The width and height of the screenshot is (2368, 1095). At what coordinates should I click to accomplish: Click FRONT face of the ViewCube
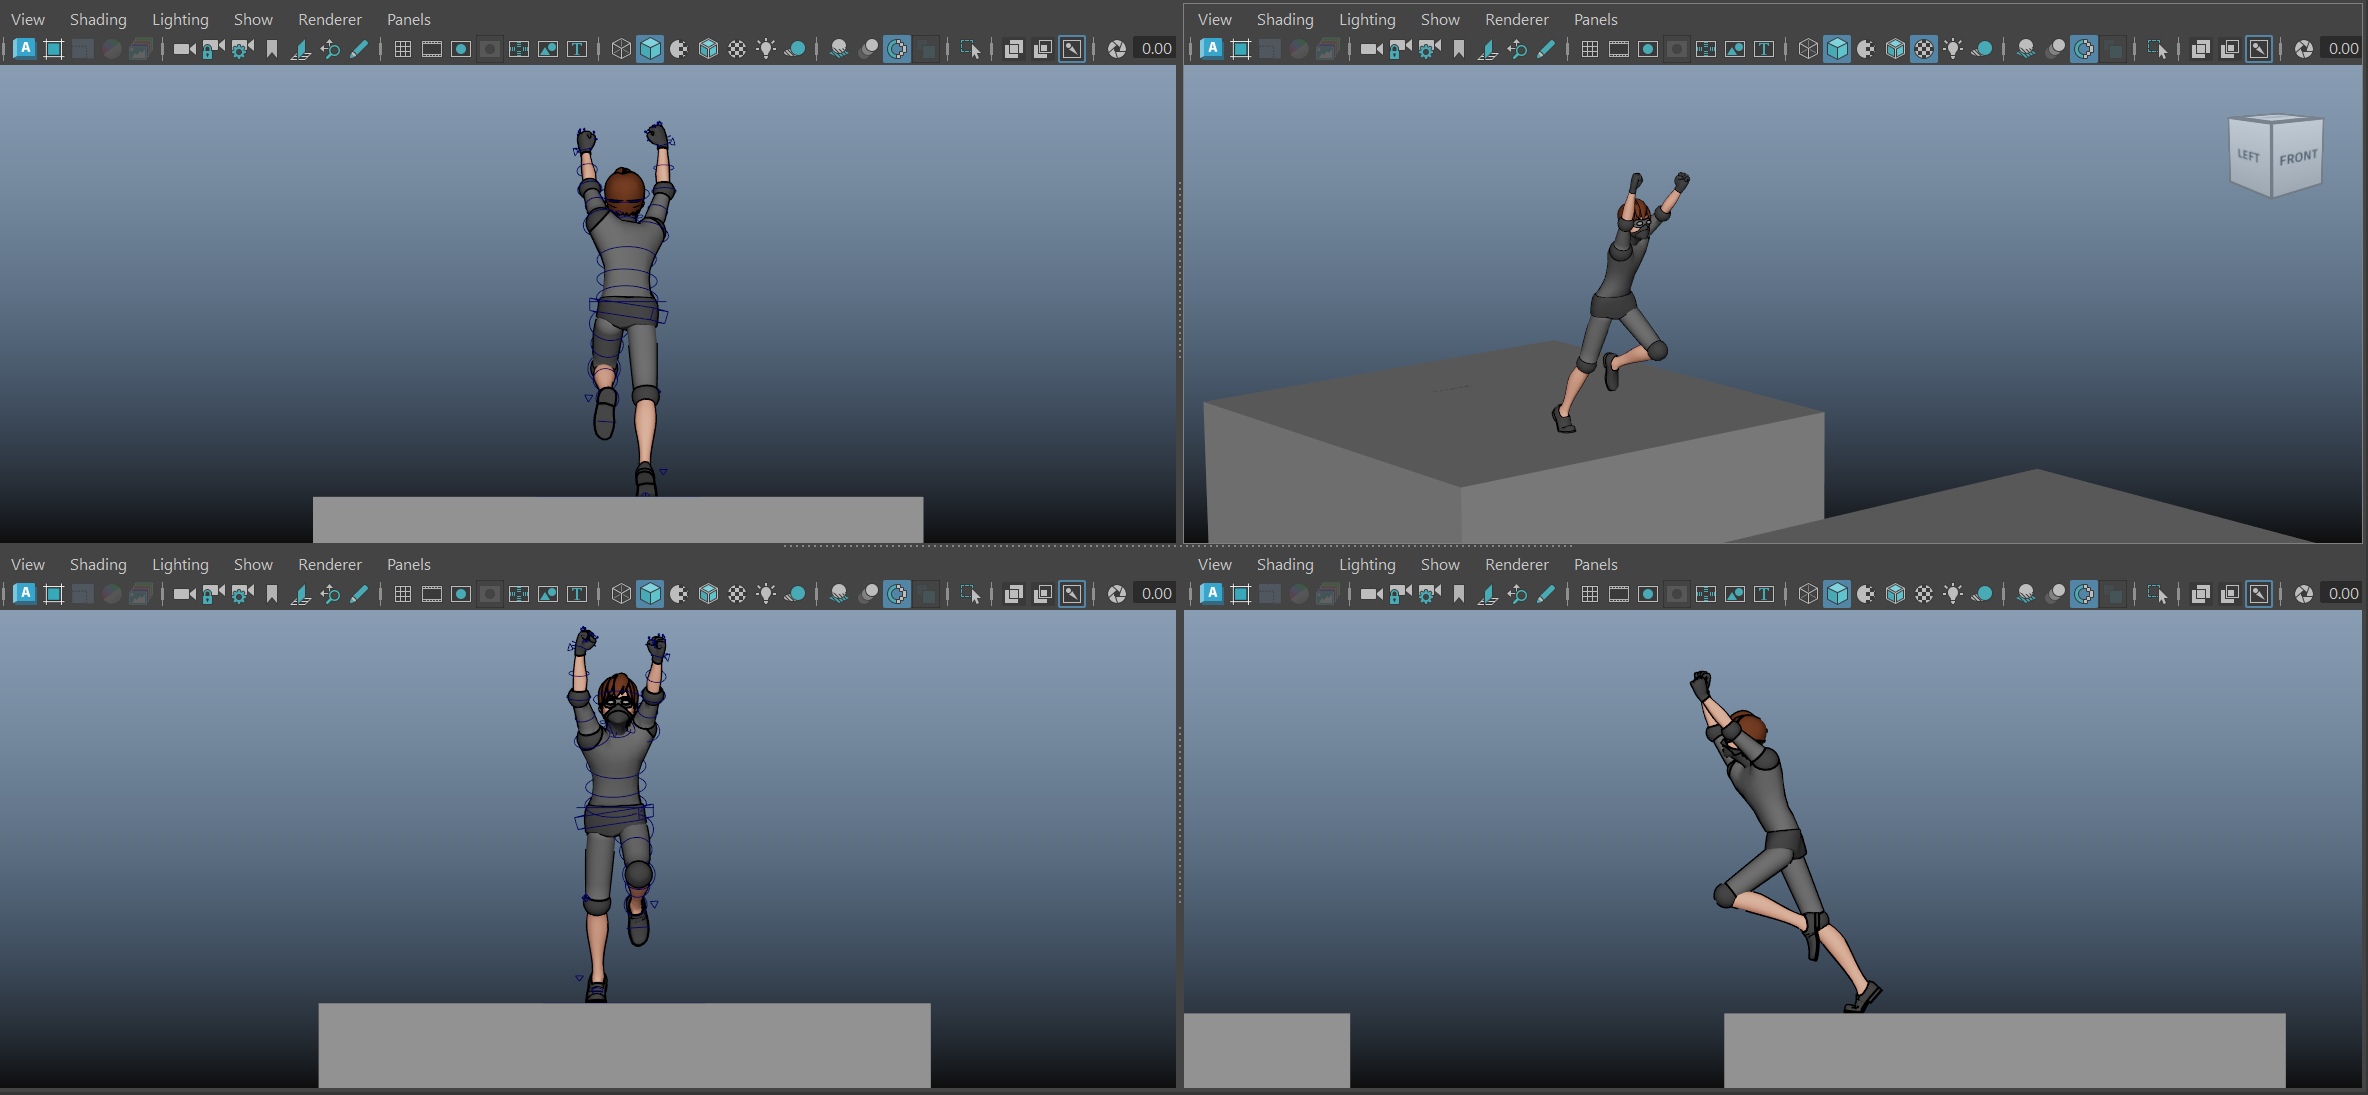point(2297,157)
